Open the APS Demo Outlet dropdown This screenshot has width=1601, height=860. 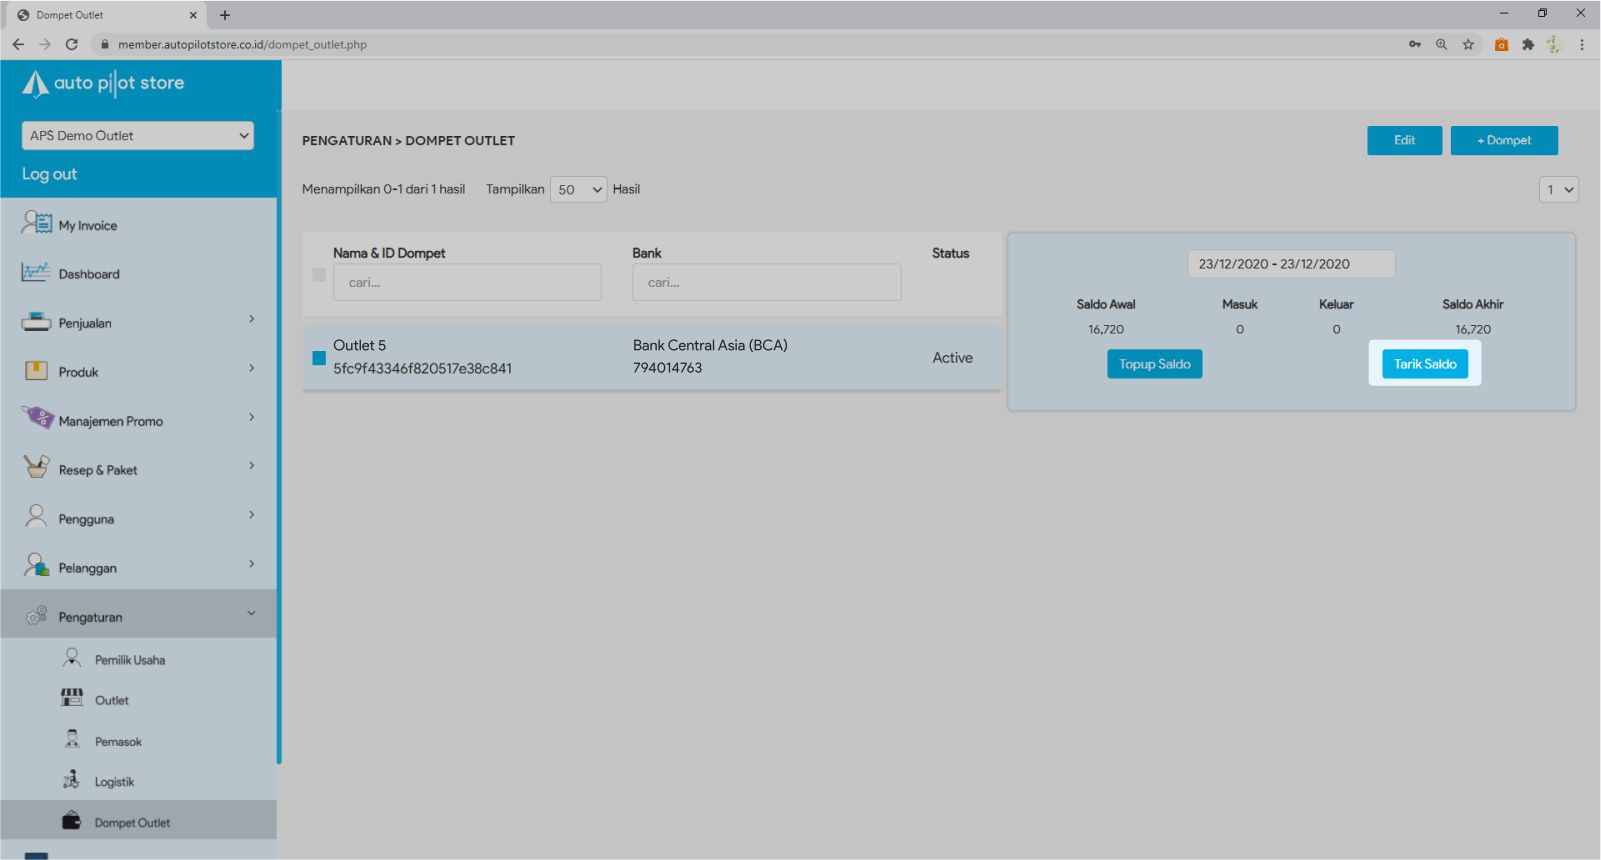(x=138, y=136)
